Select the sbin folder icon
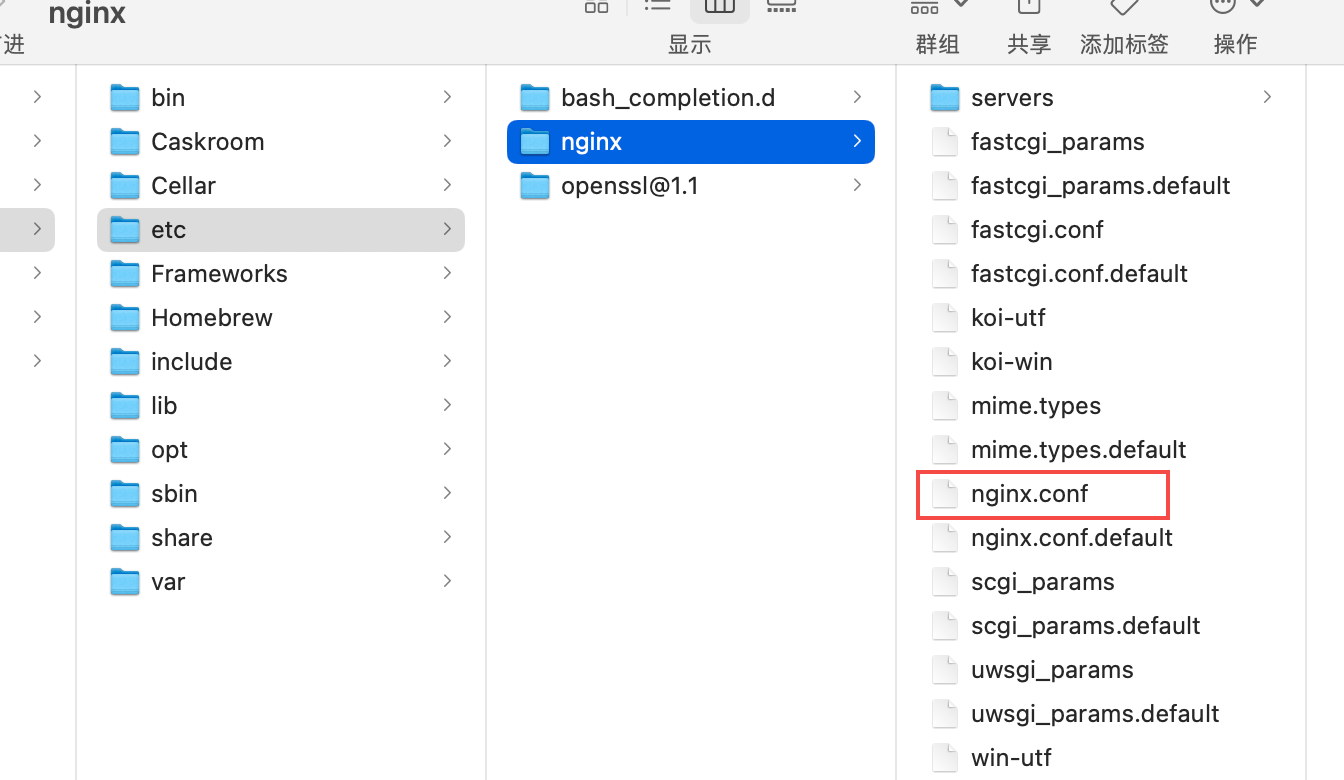The height and width of the screenshot is (780, 1344). [x=125, y=493]
